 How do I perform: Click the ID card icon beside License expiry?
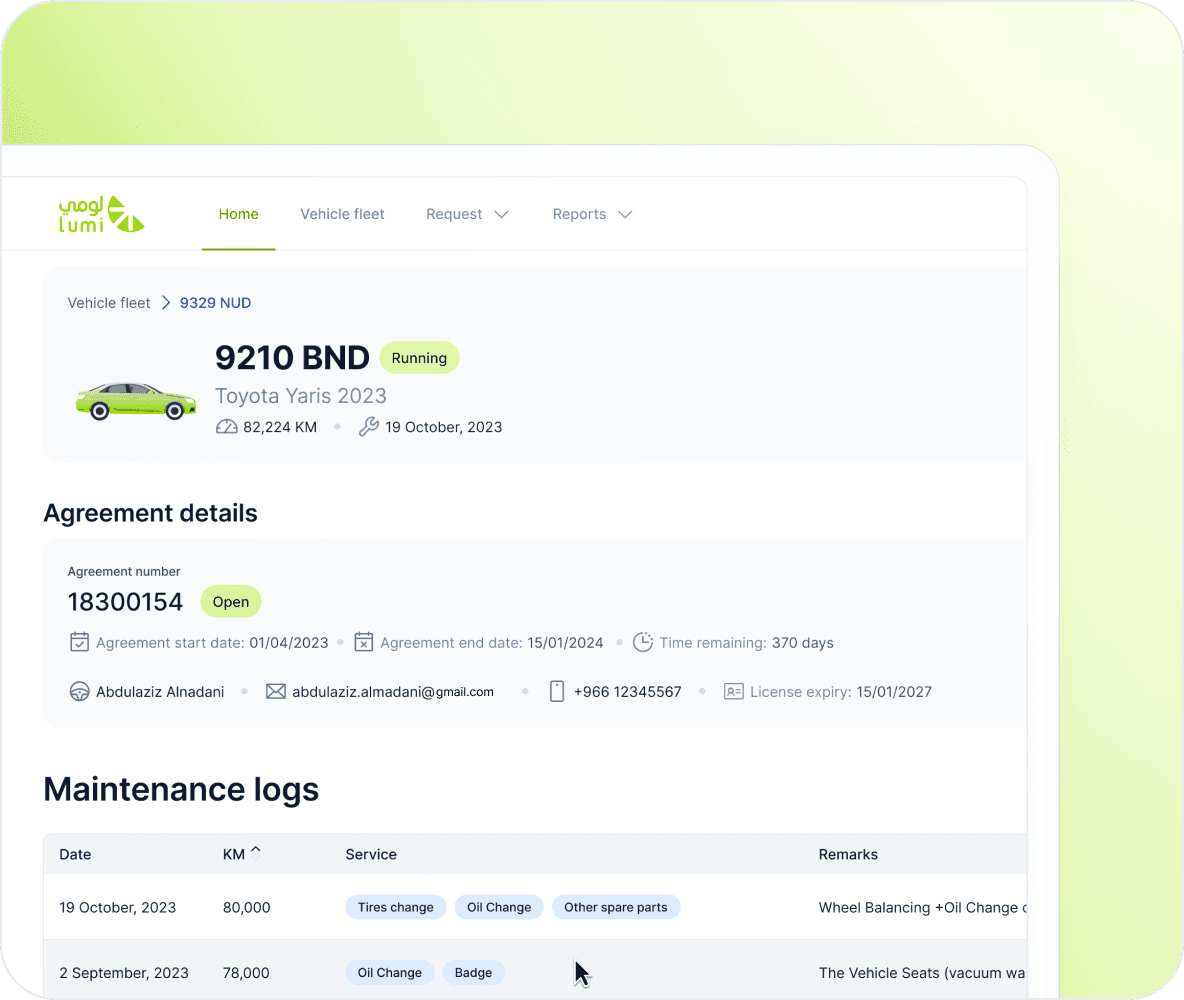click(x=733, y=691)
